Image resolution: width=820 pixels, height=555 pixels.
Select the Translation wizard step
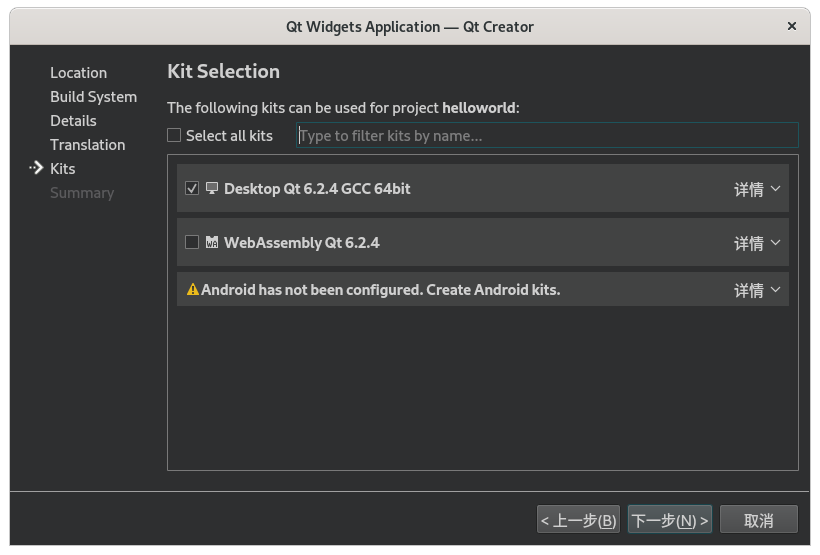click(88, 145)
